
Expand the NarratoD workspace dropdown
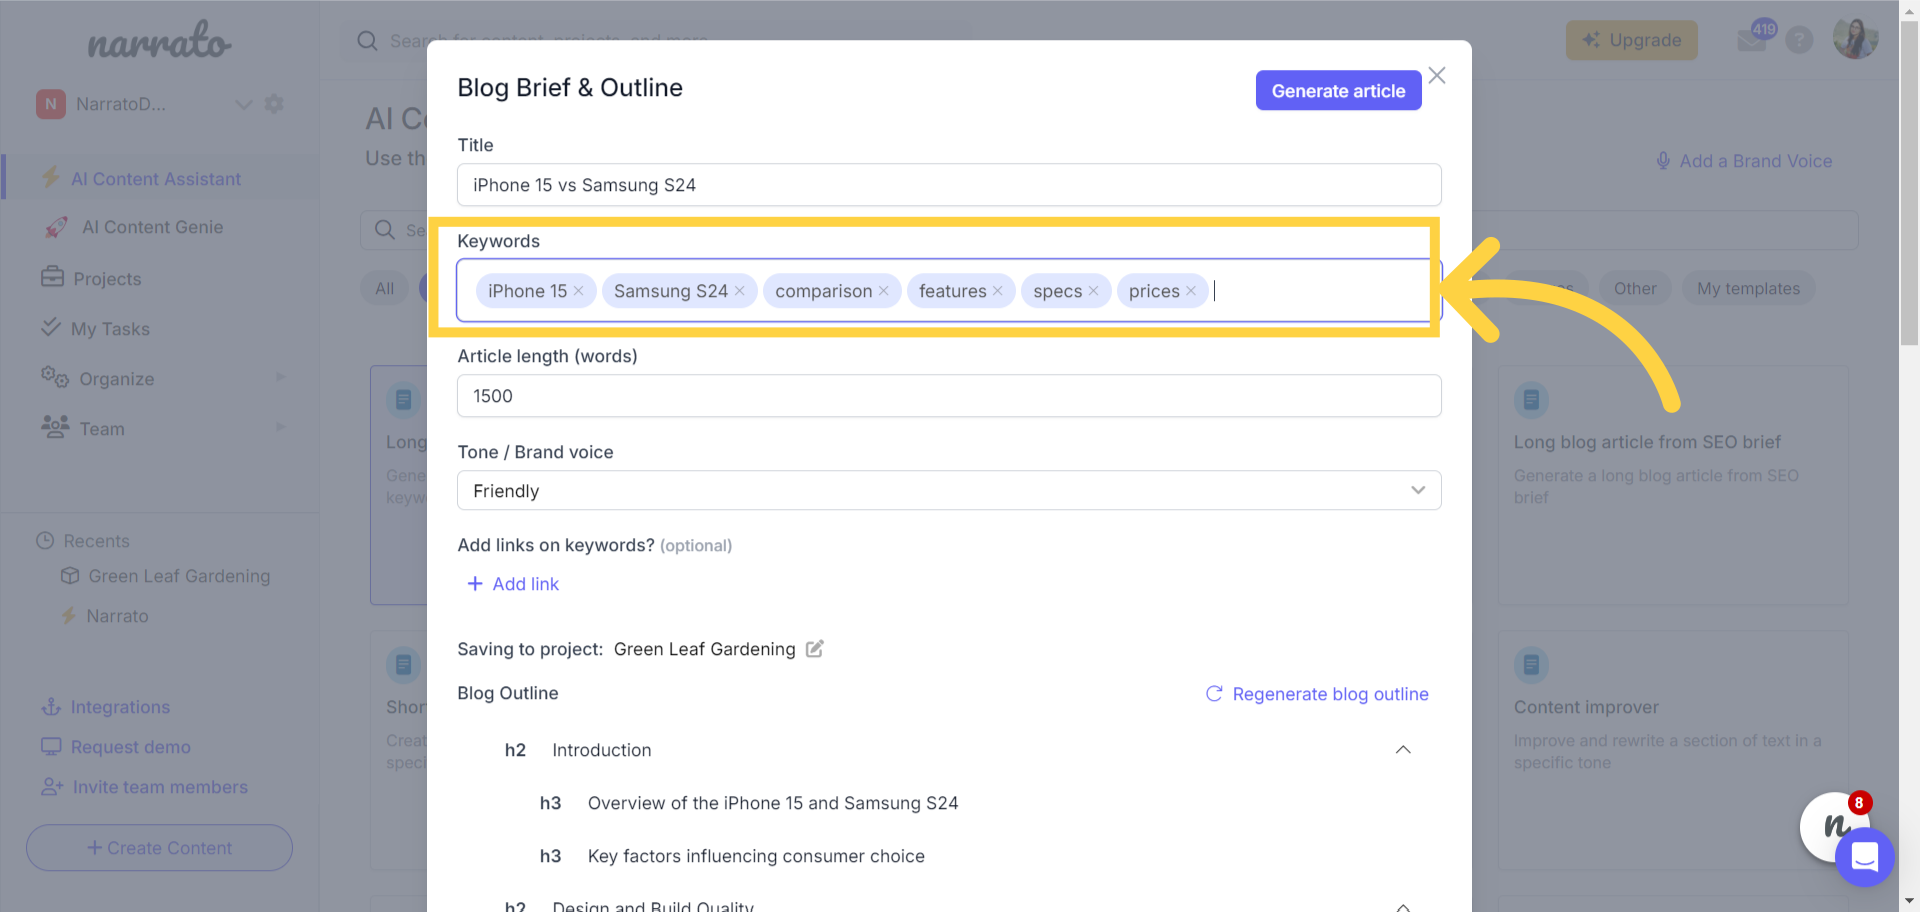[244, 103]
